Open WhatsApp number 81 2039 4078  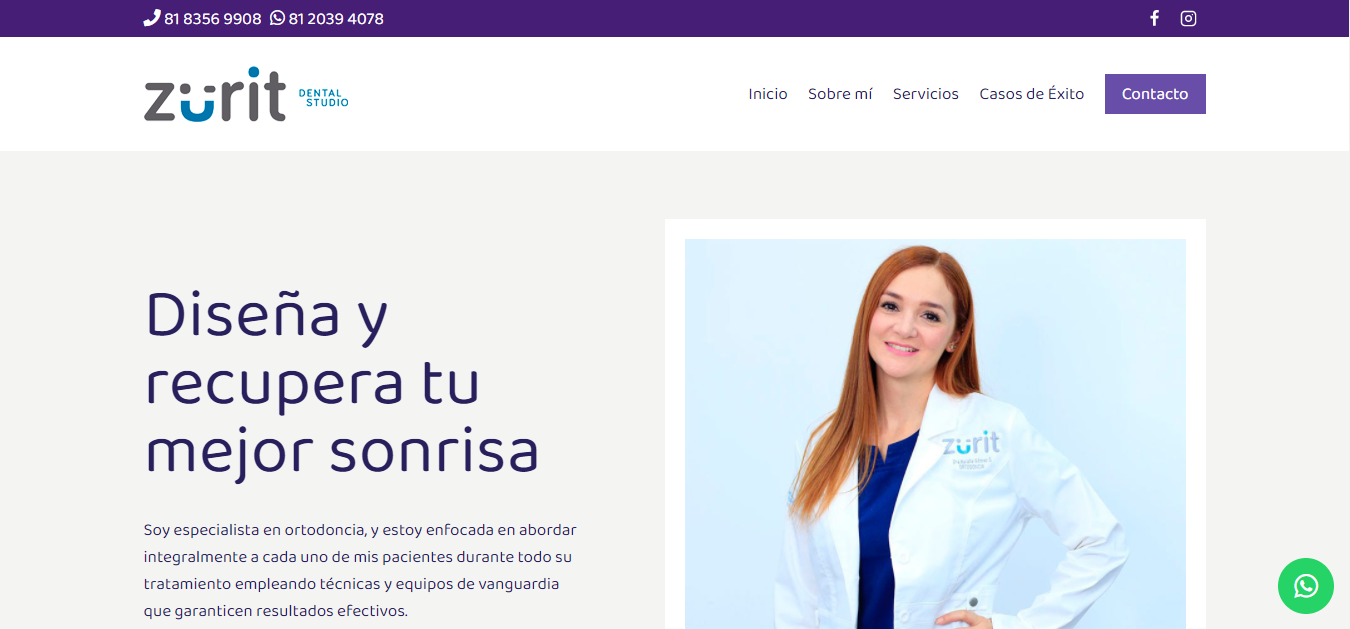[336, 19]
